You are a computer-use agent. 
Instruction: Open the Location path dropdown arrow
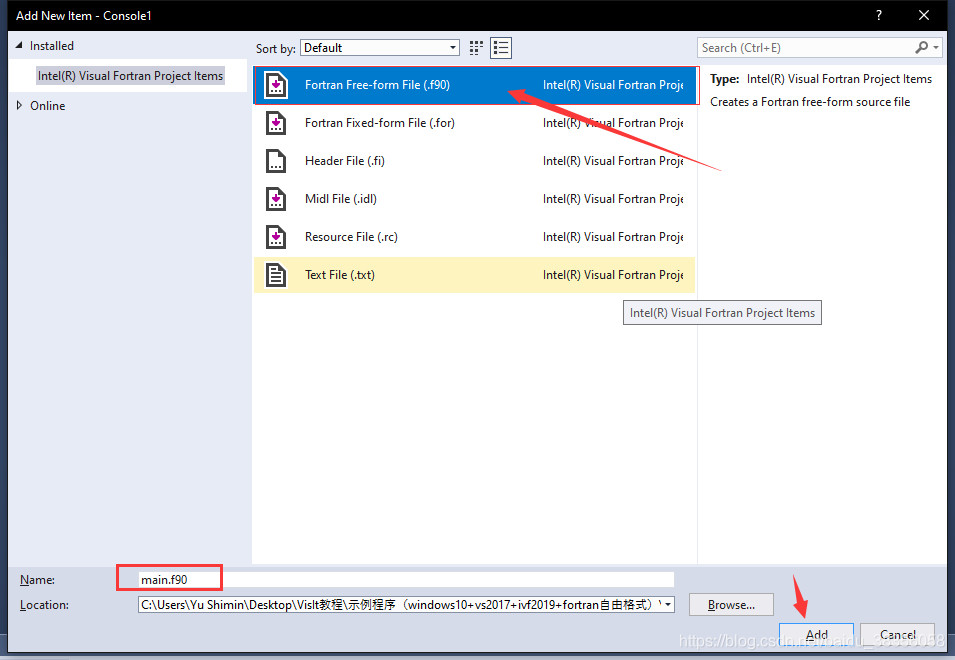click(x=666, y=604)
